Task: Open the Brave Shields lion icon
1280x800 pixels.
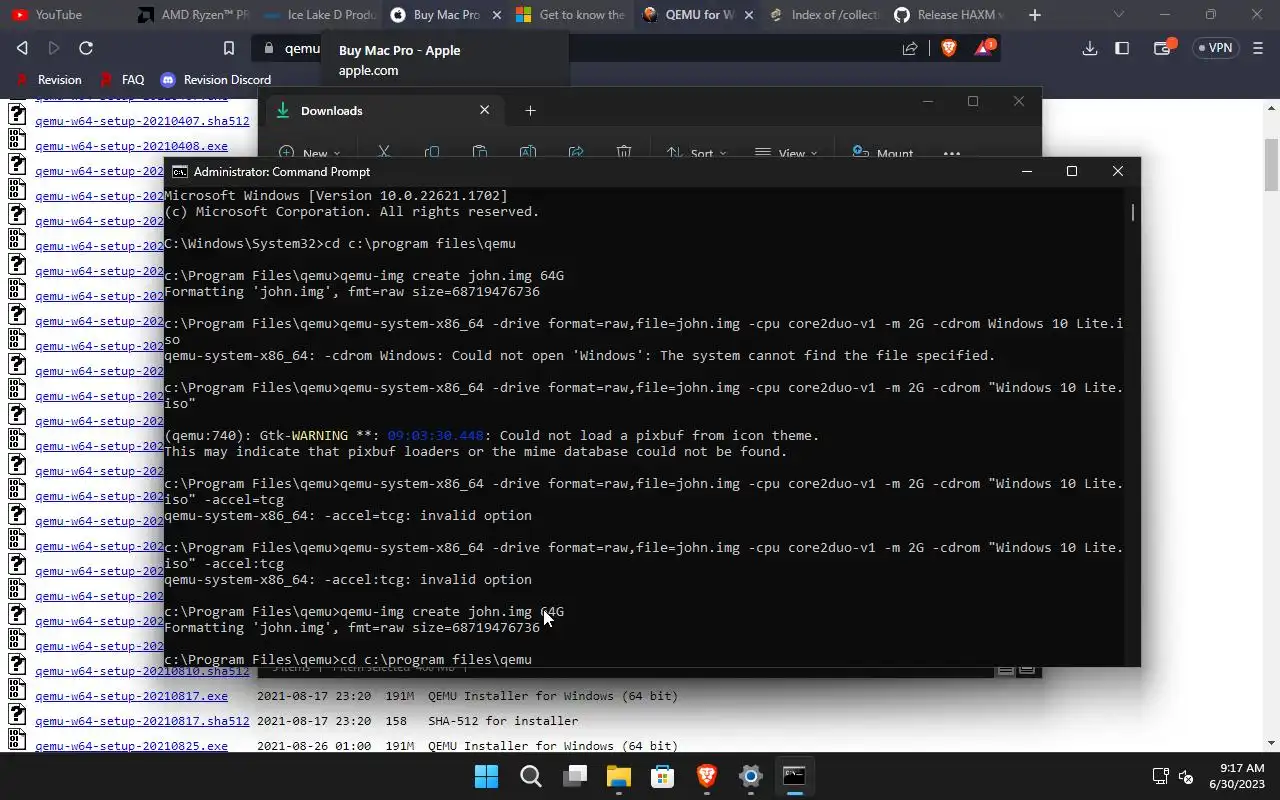Action: pyautogui.click(x=949, y=48)
